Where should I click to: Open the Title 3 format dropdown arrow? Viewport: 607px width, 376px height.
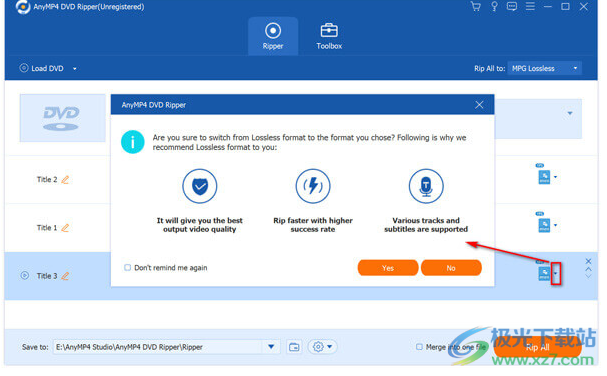pyautogui.click(x=556, y=274)
